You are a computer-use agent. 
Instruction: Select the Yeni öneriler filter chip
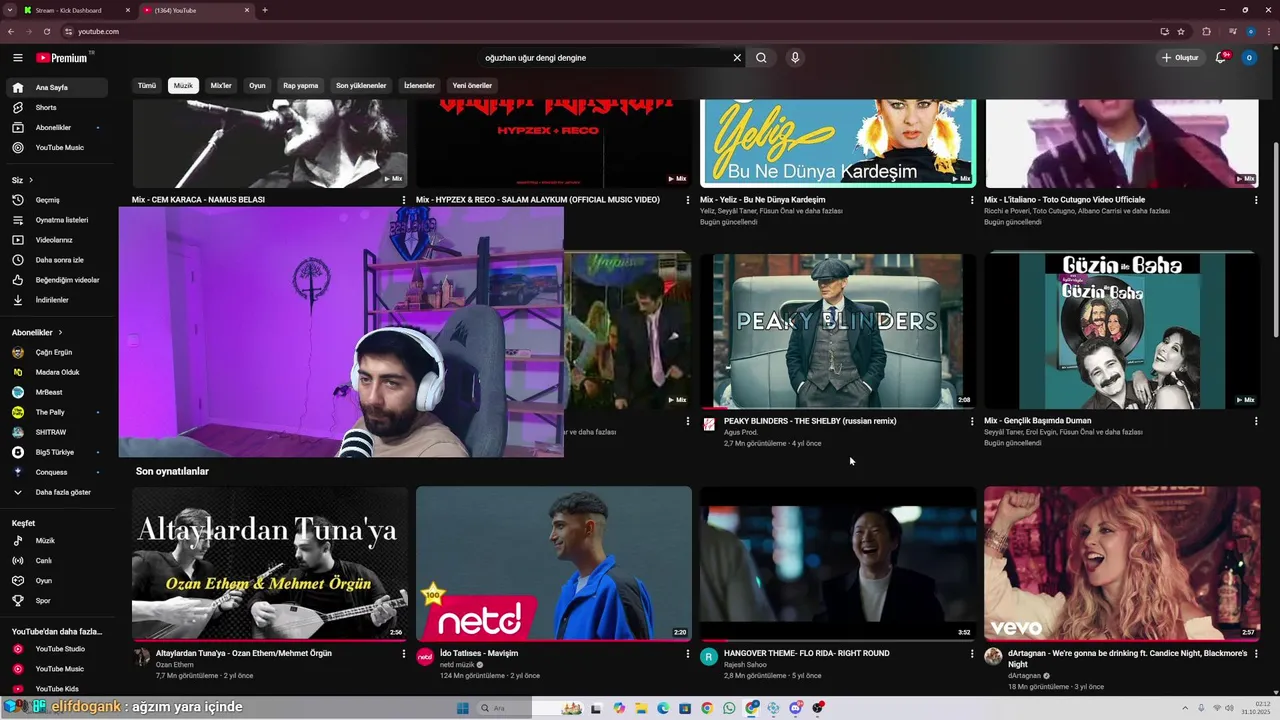pos(472,86)
